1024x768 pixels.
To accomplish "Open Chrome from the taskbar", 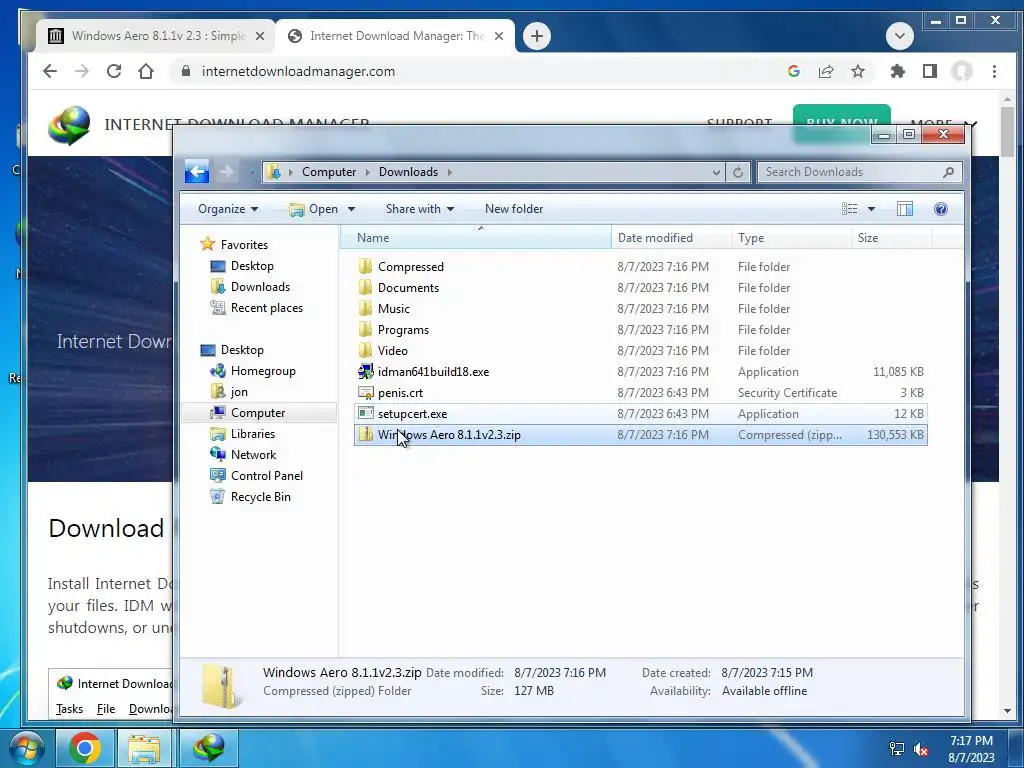I will click(x=85, y=748).
